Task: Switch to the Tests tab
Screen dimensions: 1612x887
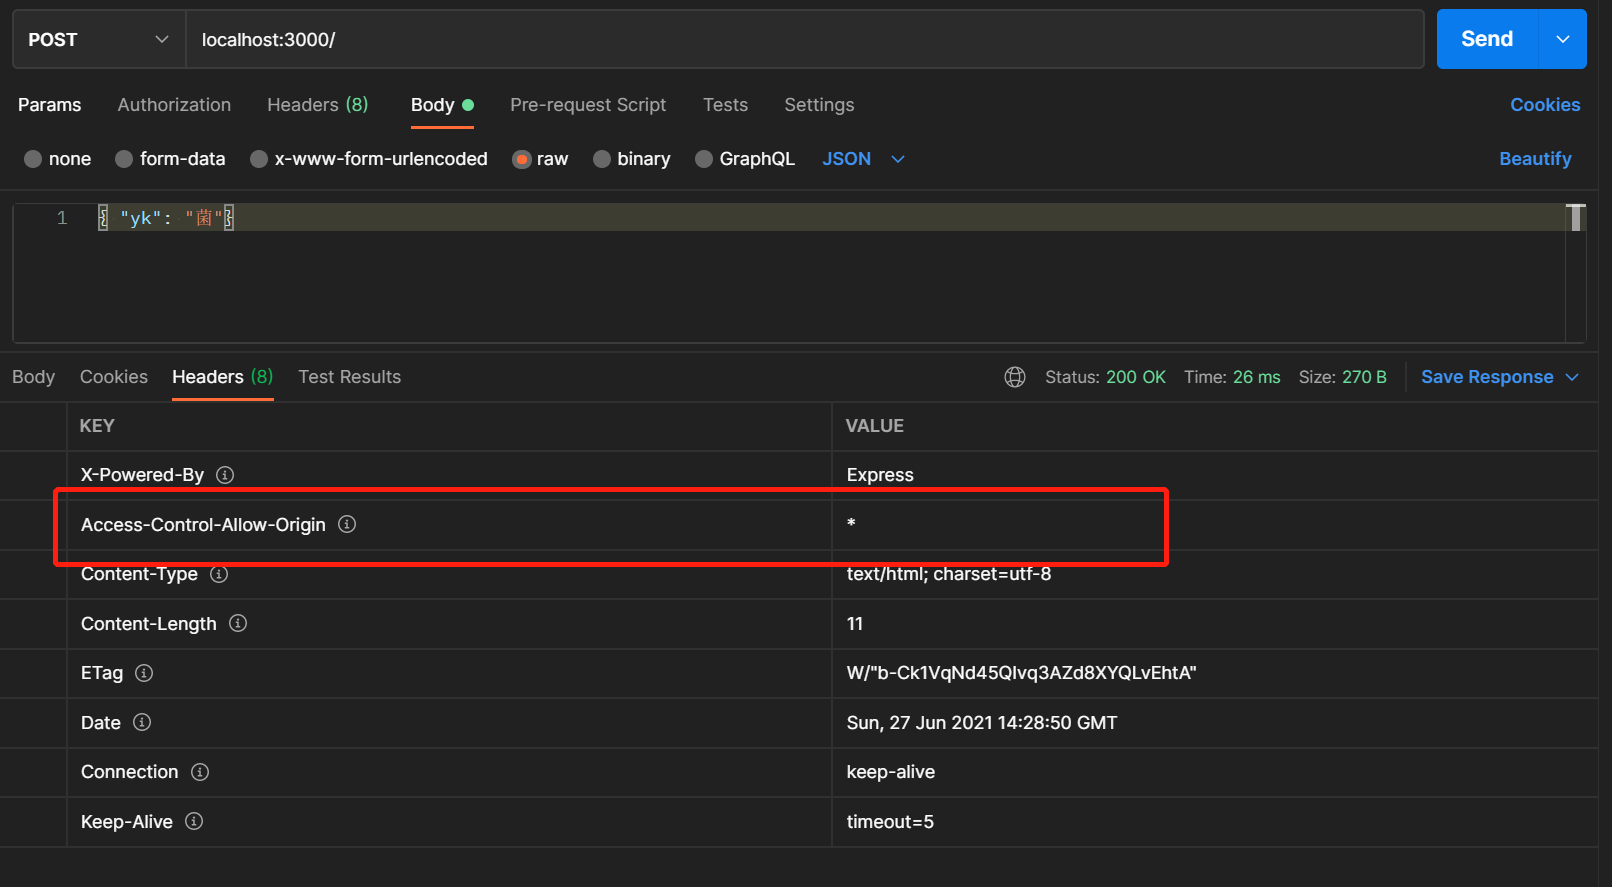Action: click(x=725, y=105)
